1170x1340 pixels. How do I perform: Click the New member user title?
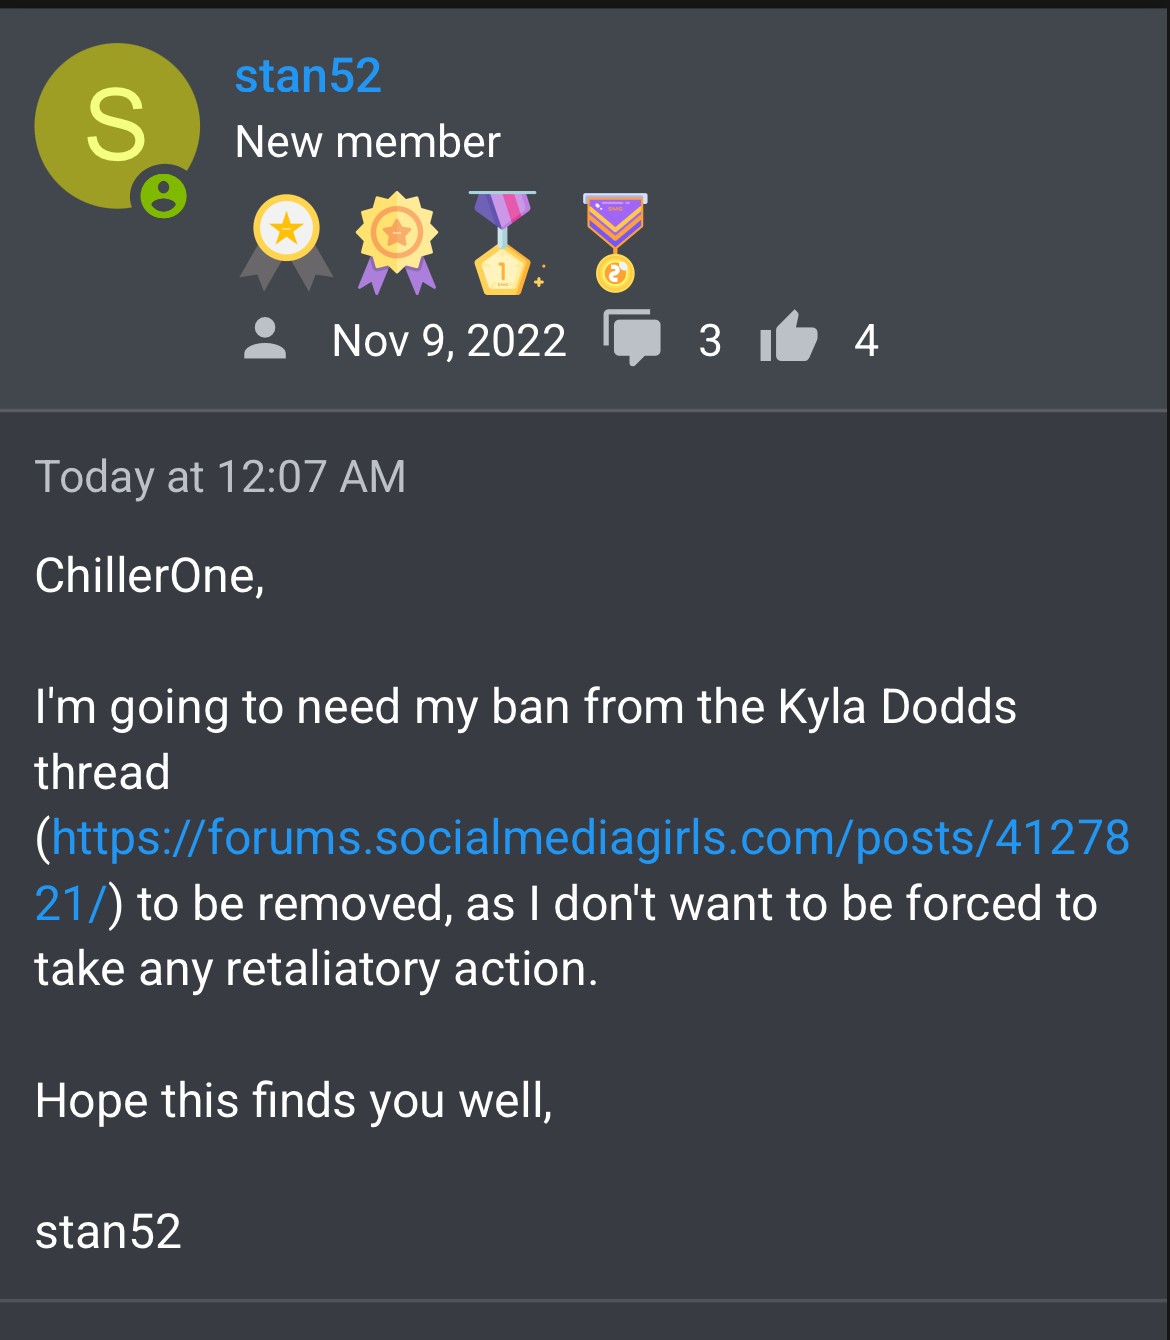click(x=367, y=142)
